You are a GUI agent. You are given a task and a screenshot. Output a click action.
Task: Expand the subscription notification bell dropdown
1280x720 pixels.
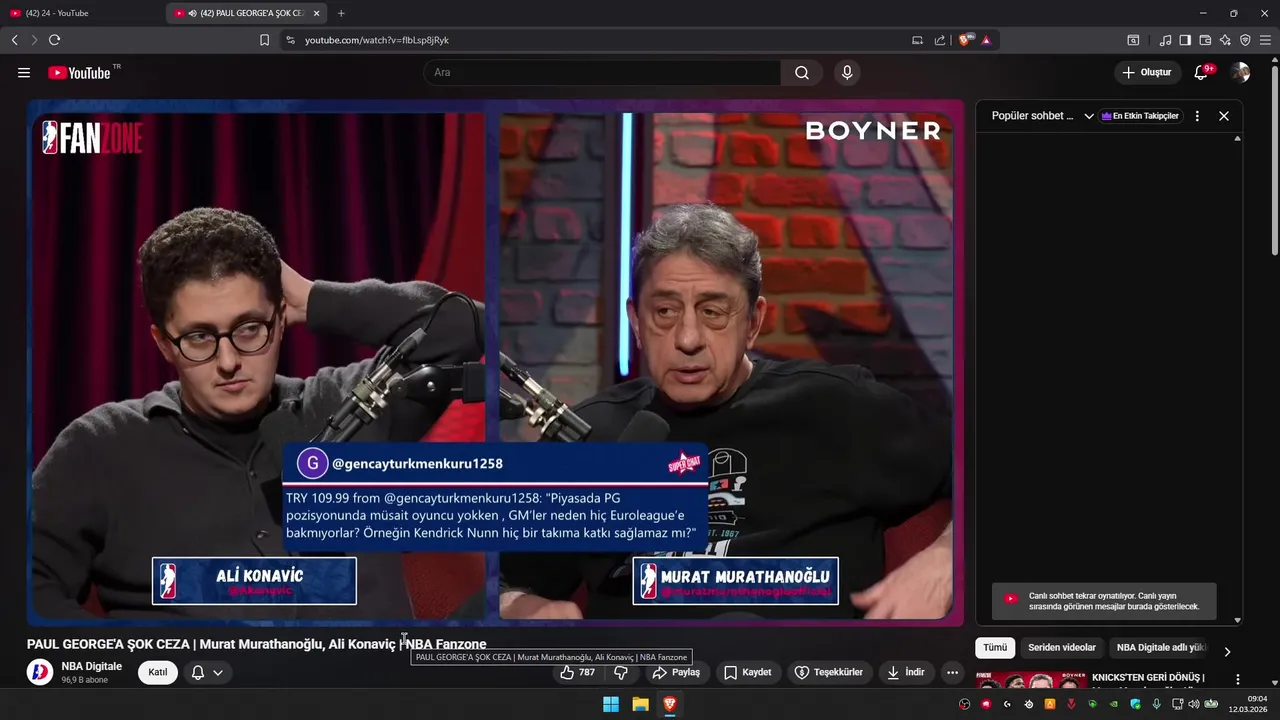coord(207,672)
